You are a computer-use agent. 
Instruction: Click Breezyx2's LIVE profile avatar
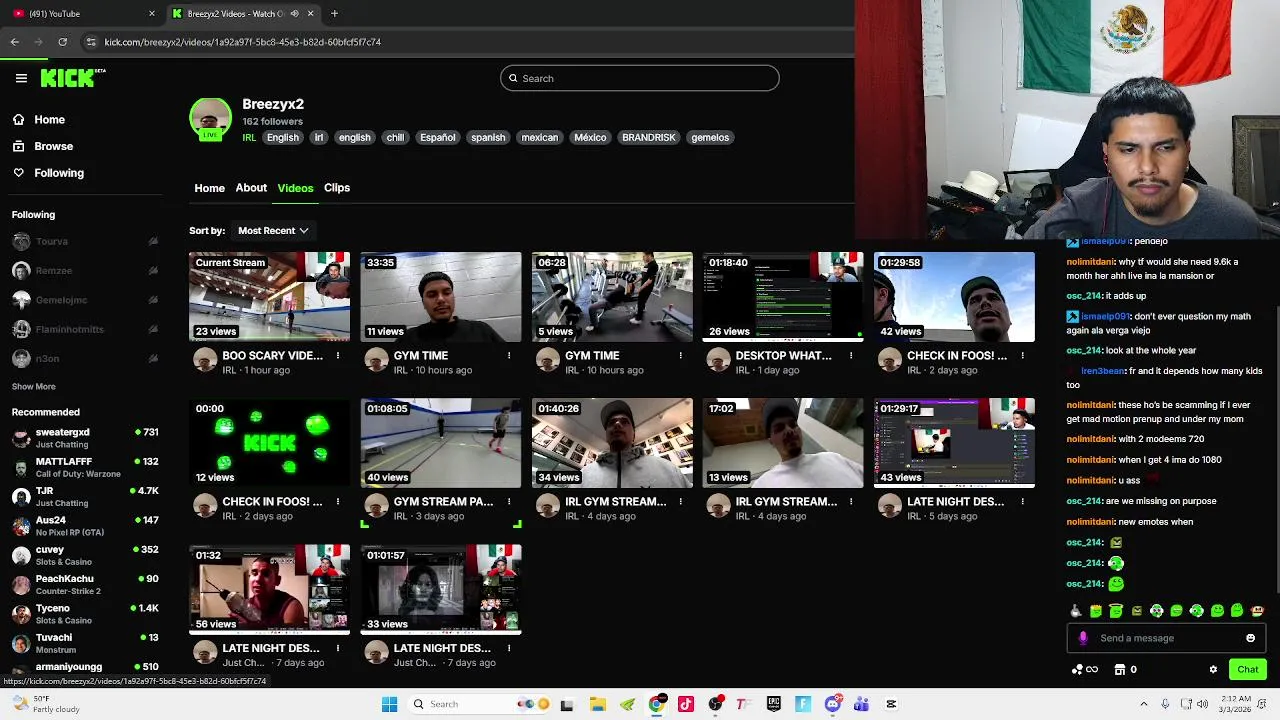coord(210,119)
